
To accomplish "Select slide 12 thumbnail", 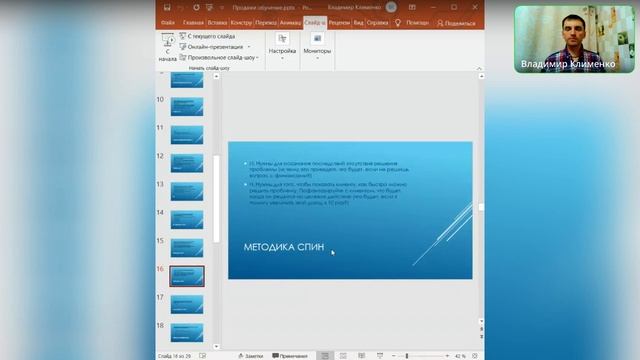I will 187,163.
